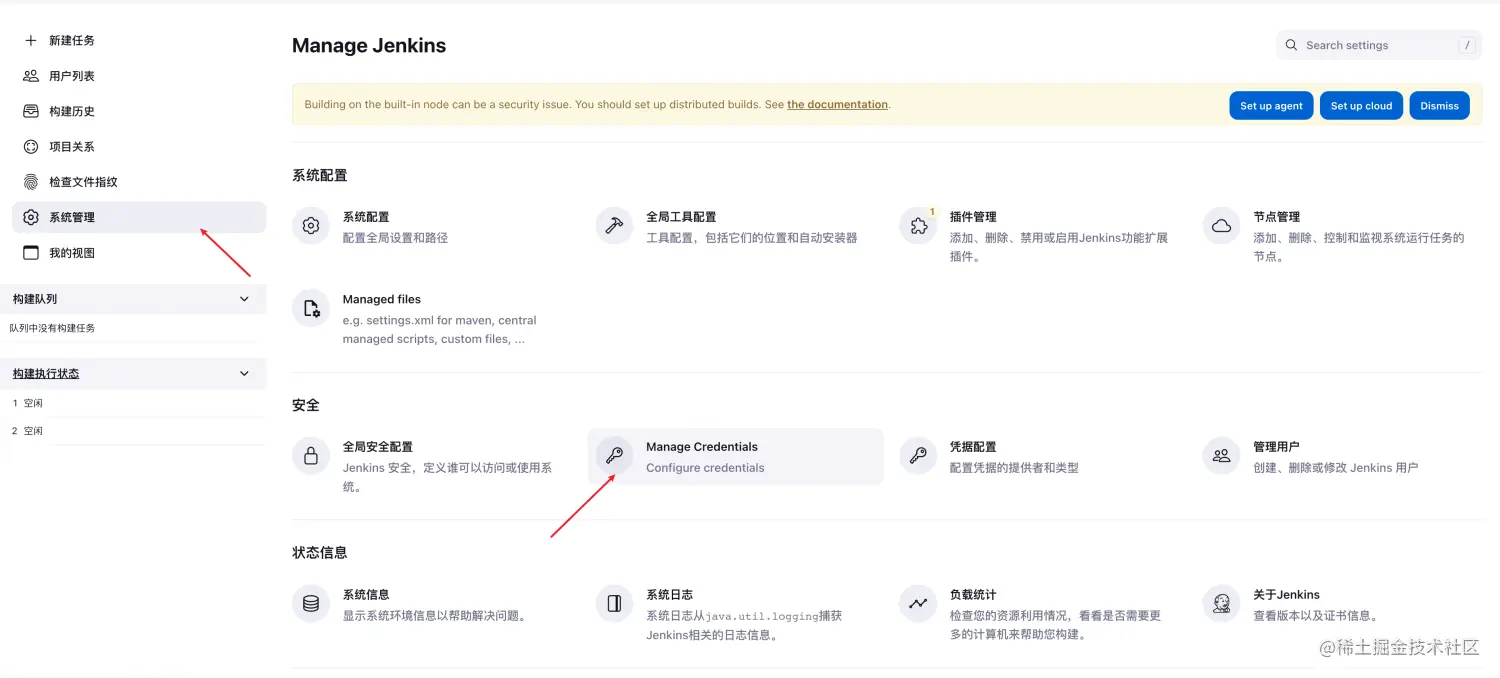Click the users icon of 管理用户

(x=1221, y=456)
